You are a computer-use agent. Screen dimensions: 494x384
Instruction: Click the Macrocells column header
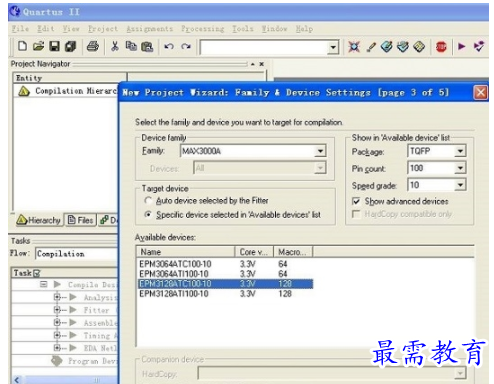tap(293, 252)
